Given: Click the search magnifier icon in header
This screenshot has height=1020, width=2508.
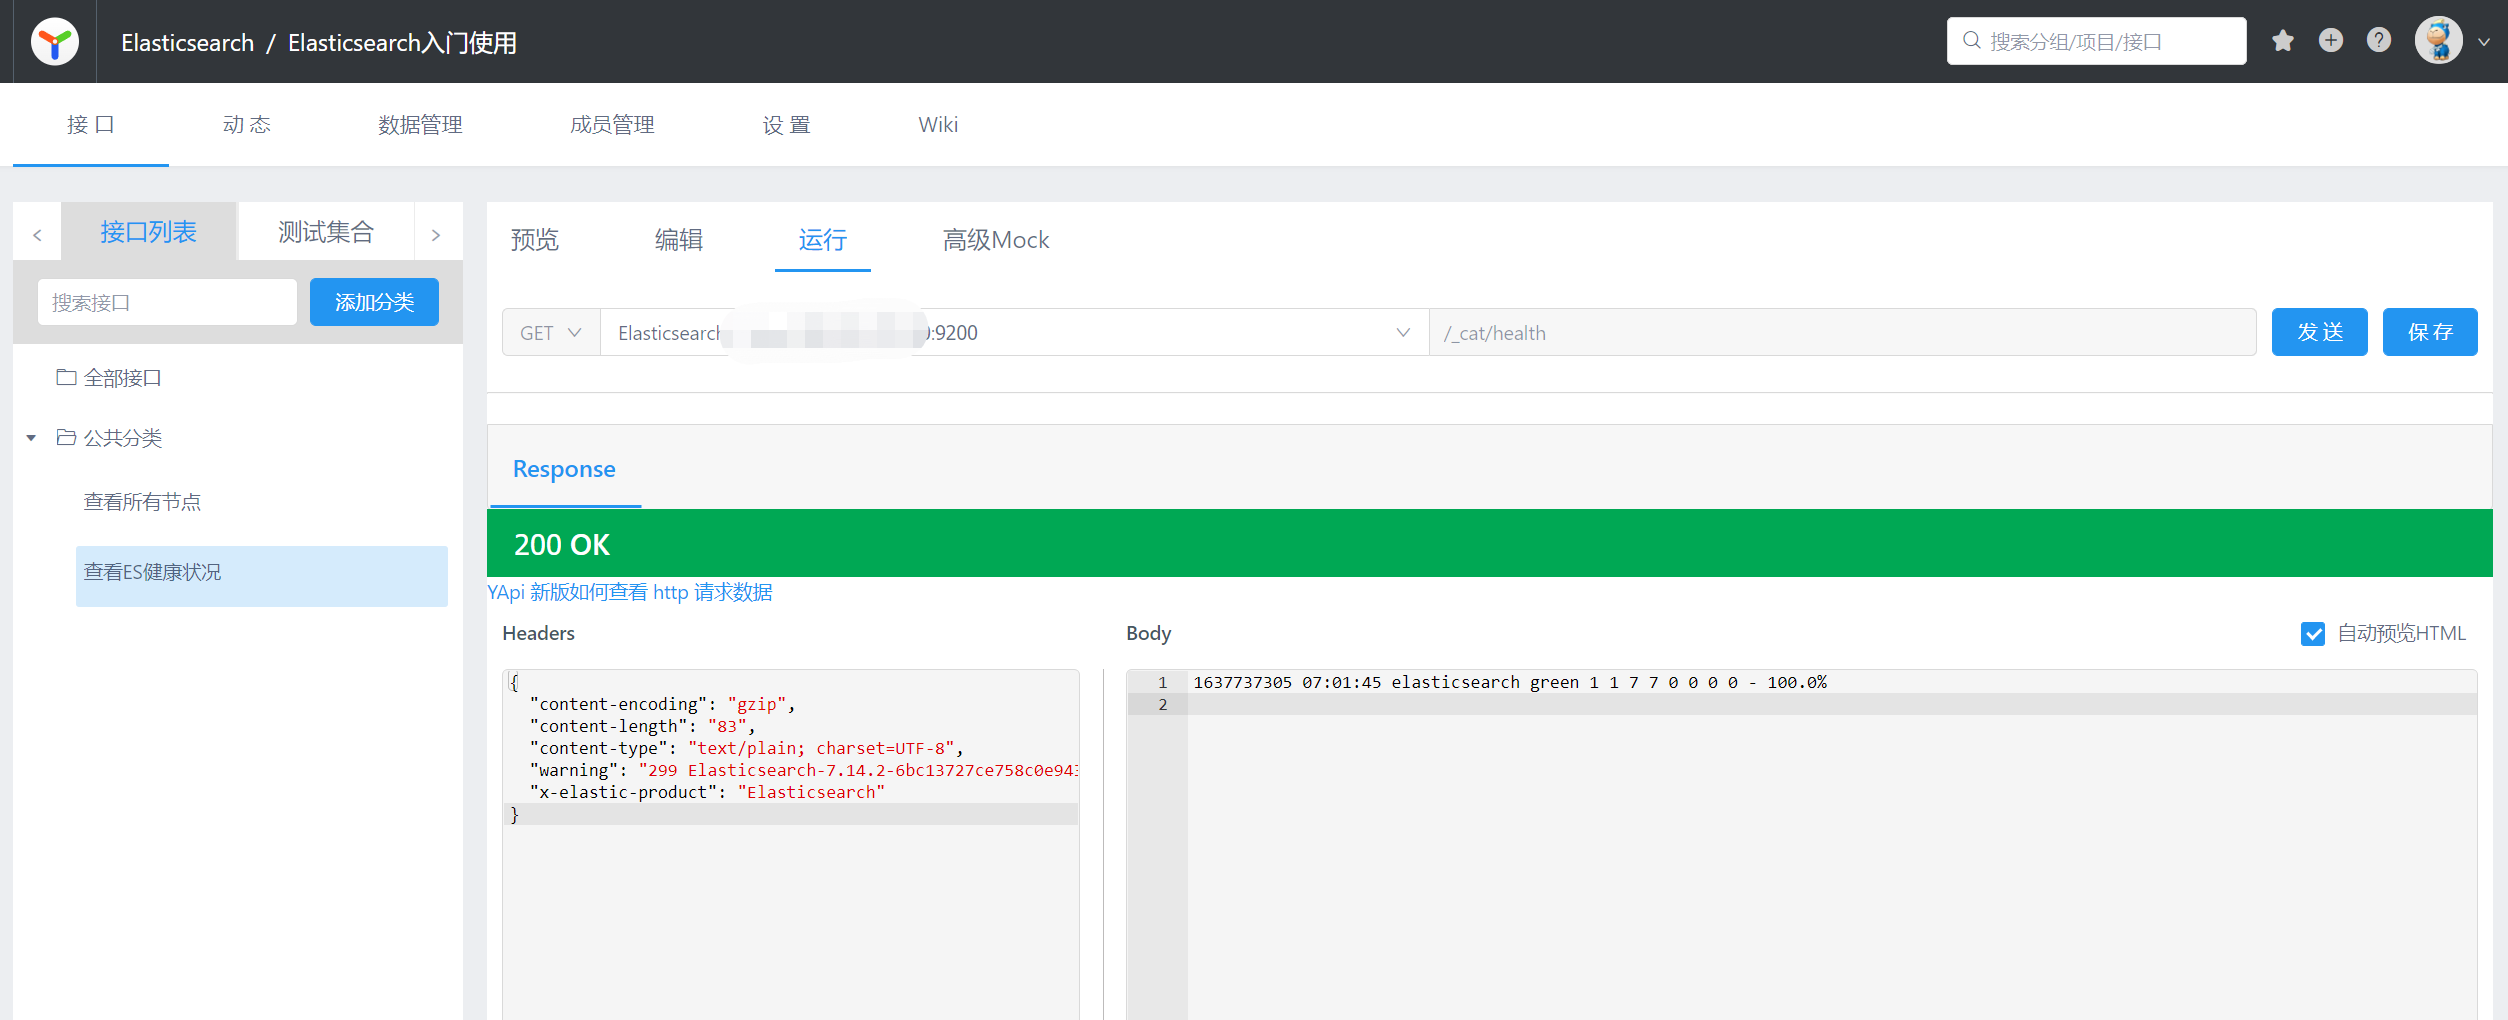Looking at the screenshot, I should (1972, 41).
